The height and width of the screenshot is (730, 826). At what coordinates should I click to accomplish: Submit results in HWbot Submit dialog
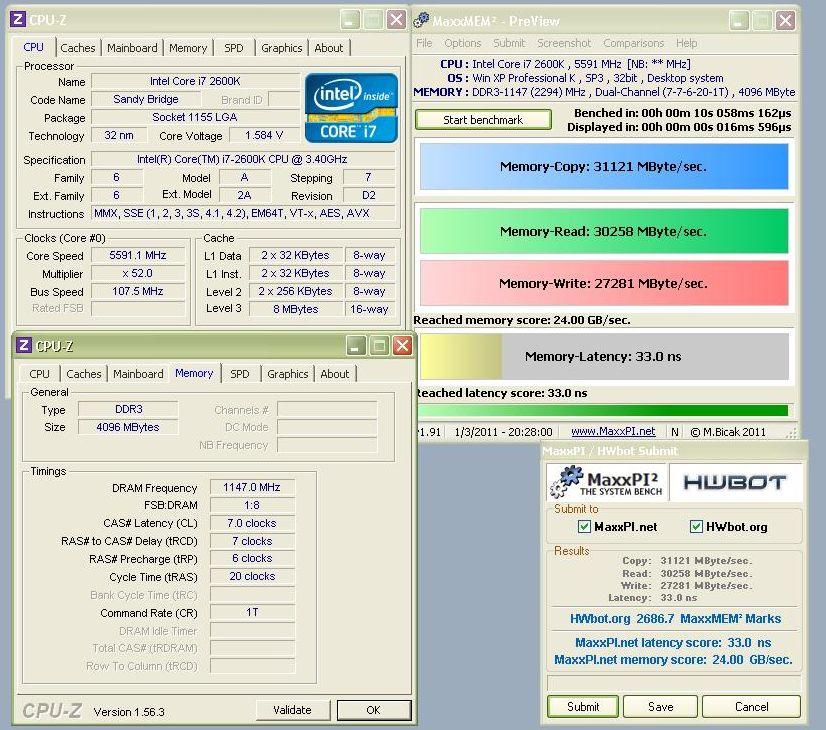583,706
